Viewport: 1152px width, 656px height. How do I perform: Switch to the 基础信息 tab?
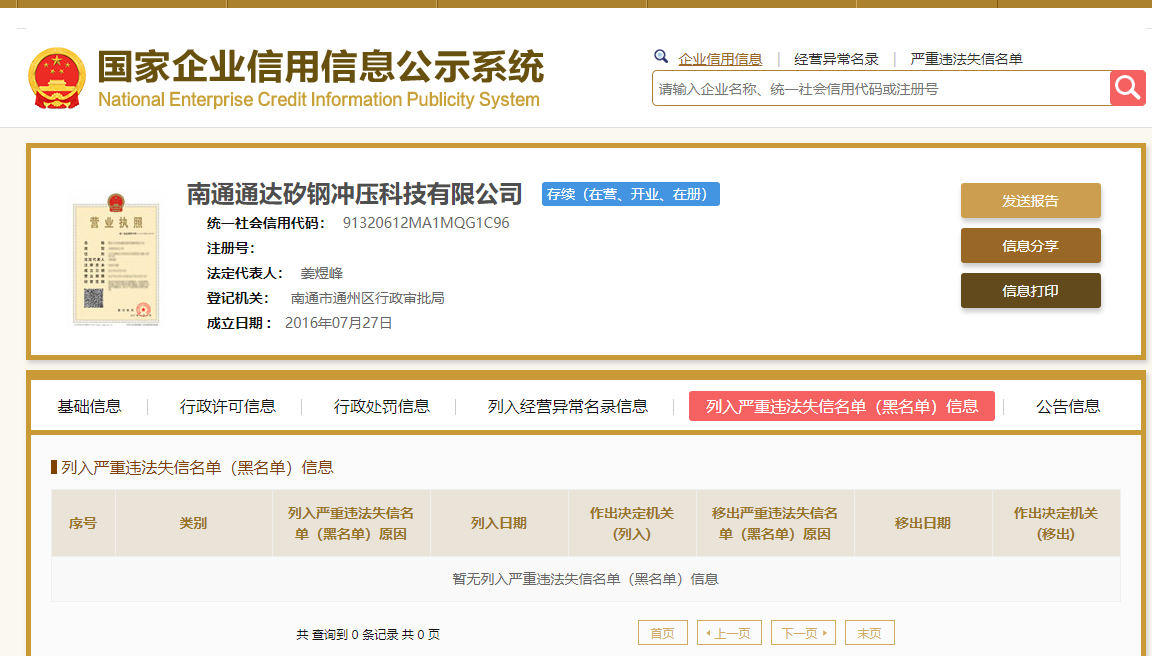(x=90, y=406)
